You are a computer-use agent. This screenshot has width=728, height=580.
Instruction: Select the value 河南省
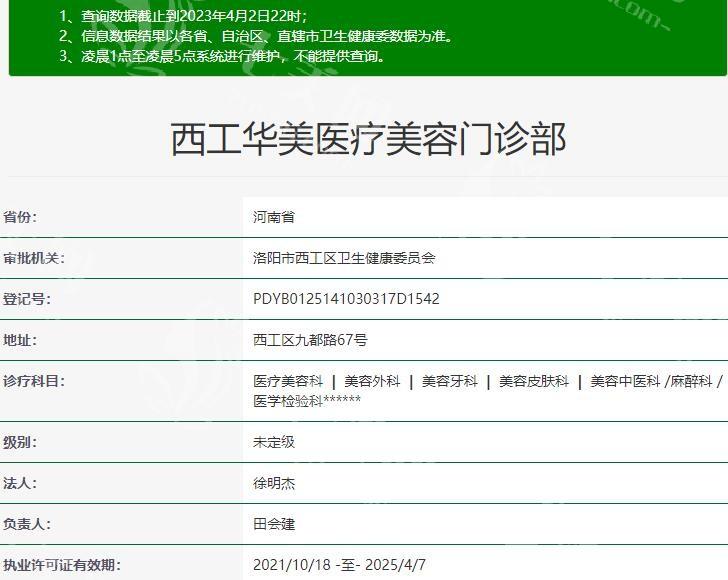coord(274,217)
